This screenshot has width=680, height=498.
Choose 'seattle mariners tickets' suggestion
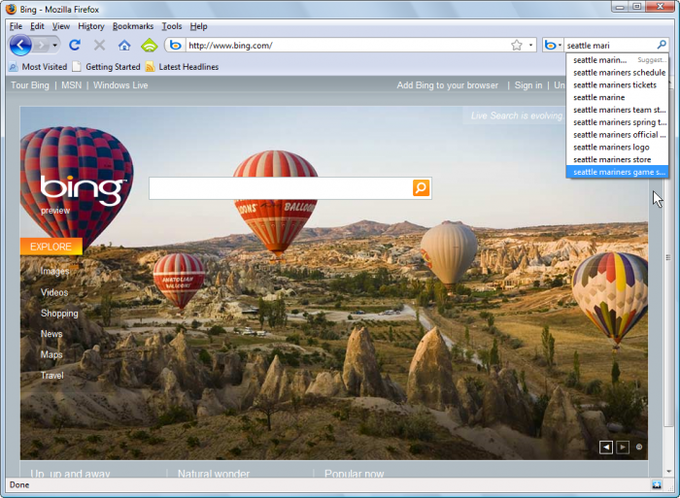(x=614, y=85)
